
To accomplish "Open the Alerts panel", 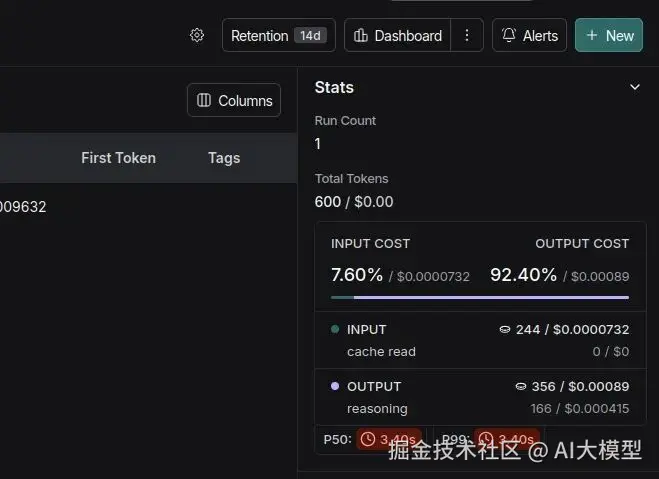I will tap(530, 35).
